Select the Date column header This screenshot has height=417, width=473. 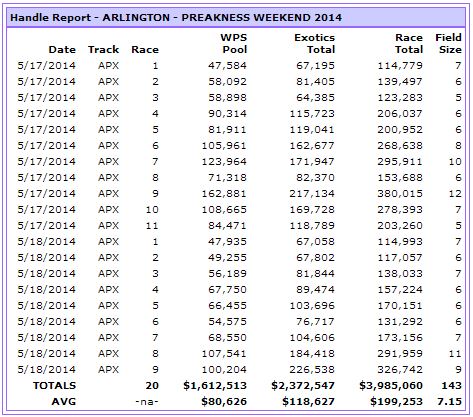point(62,50)
